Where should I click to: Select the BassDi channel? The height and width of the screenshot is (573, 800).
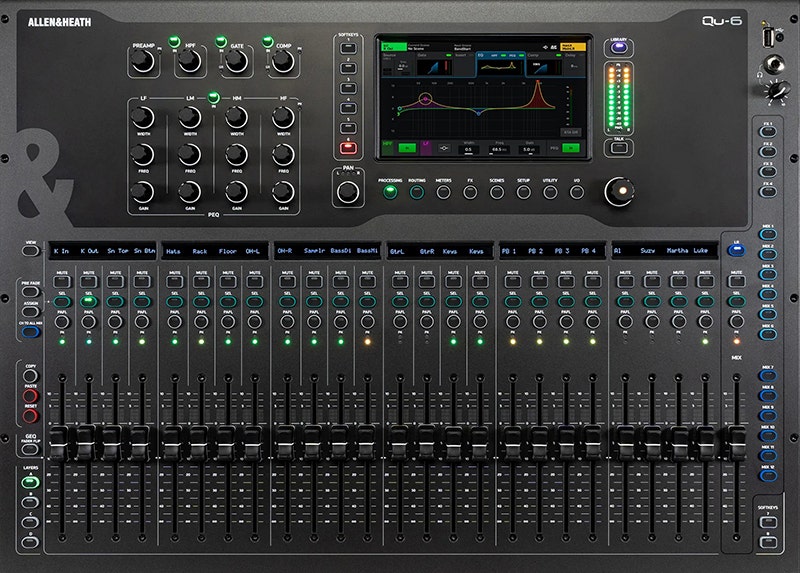(341, 302)
